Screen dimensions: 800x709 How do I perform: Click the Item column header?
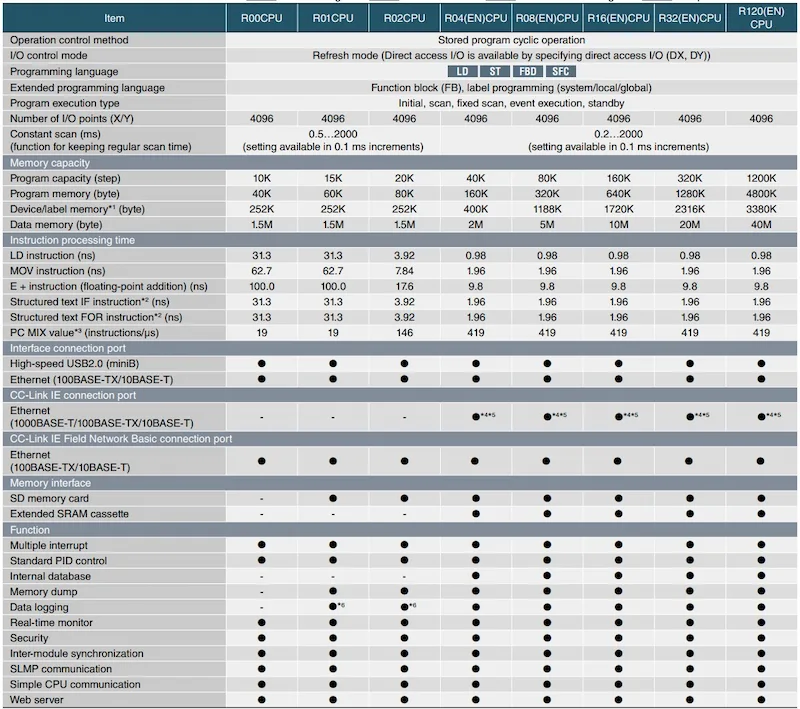coord(114,18)
